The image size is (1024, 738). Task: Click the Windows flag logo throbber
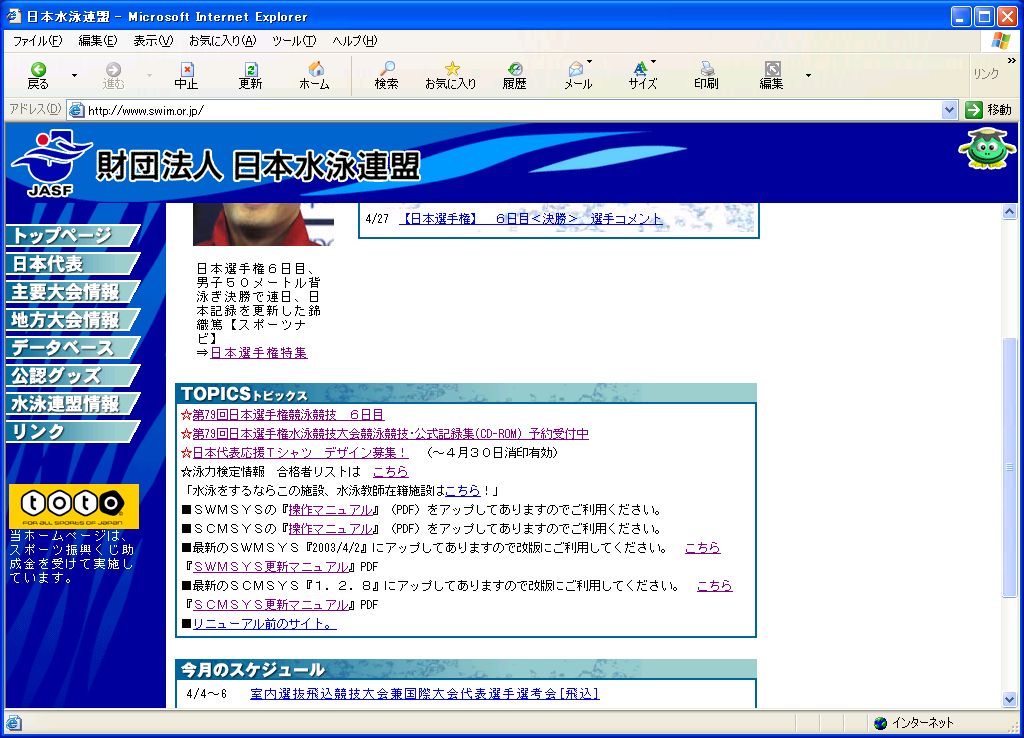(1000, 40)
